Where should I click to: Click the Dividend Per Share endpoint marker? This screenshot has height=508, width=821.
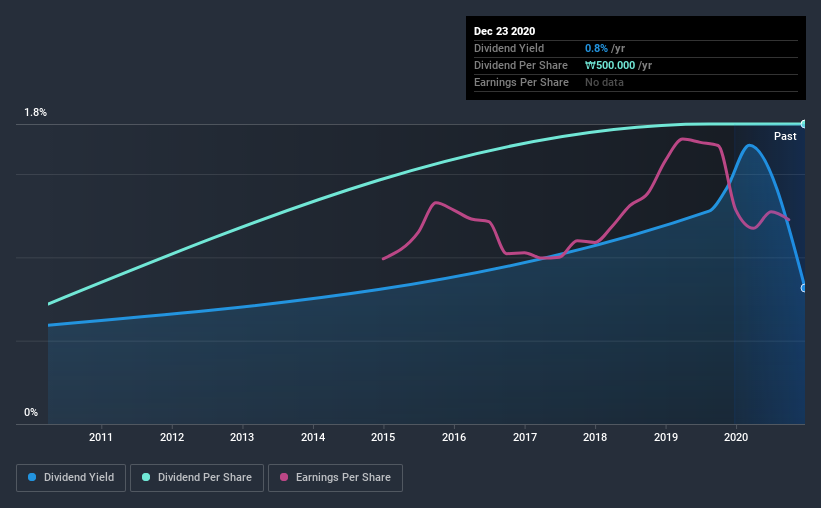pyautogui.click(x=804, y=124)
